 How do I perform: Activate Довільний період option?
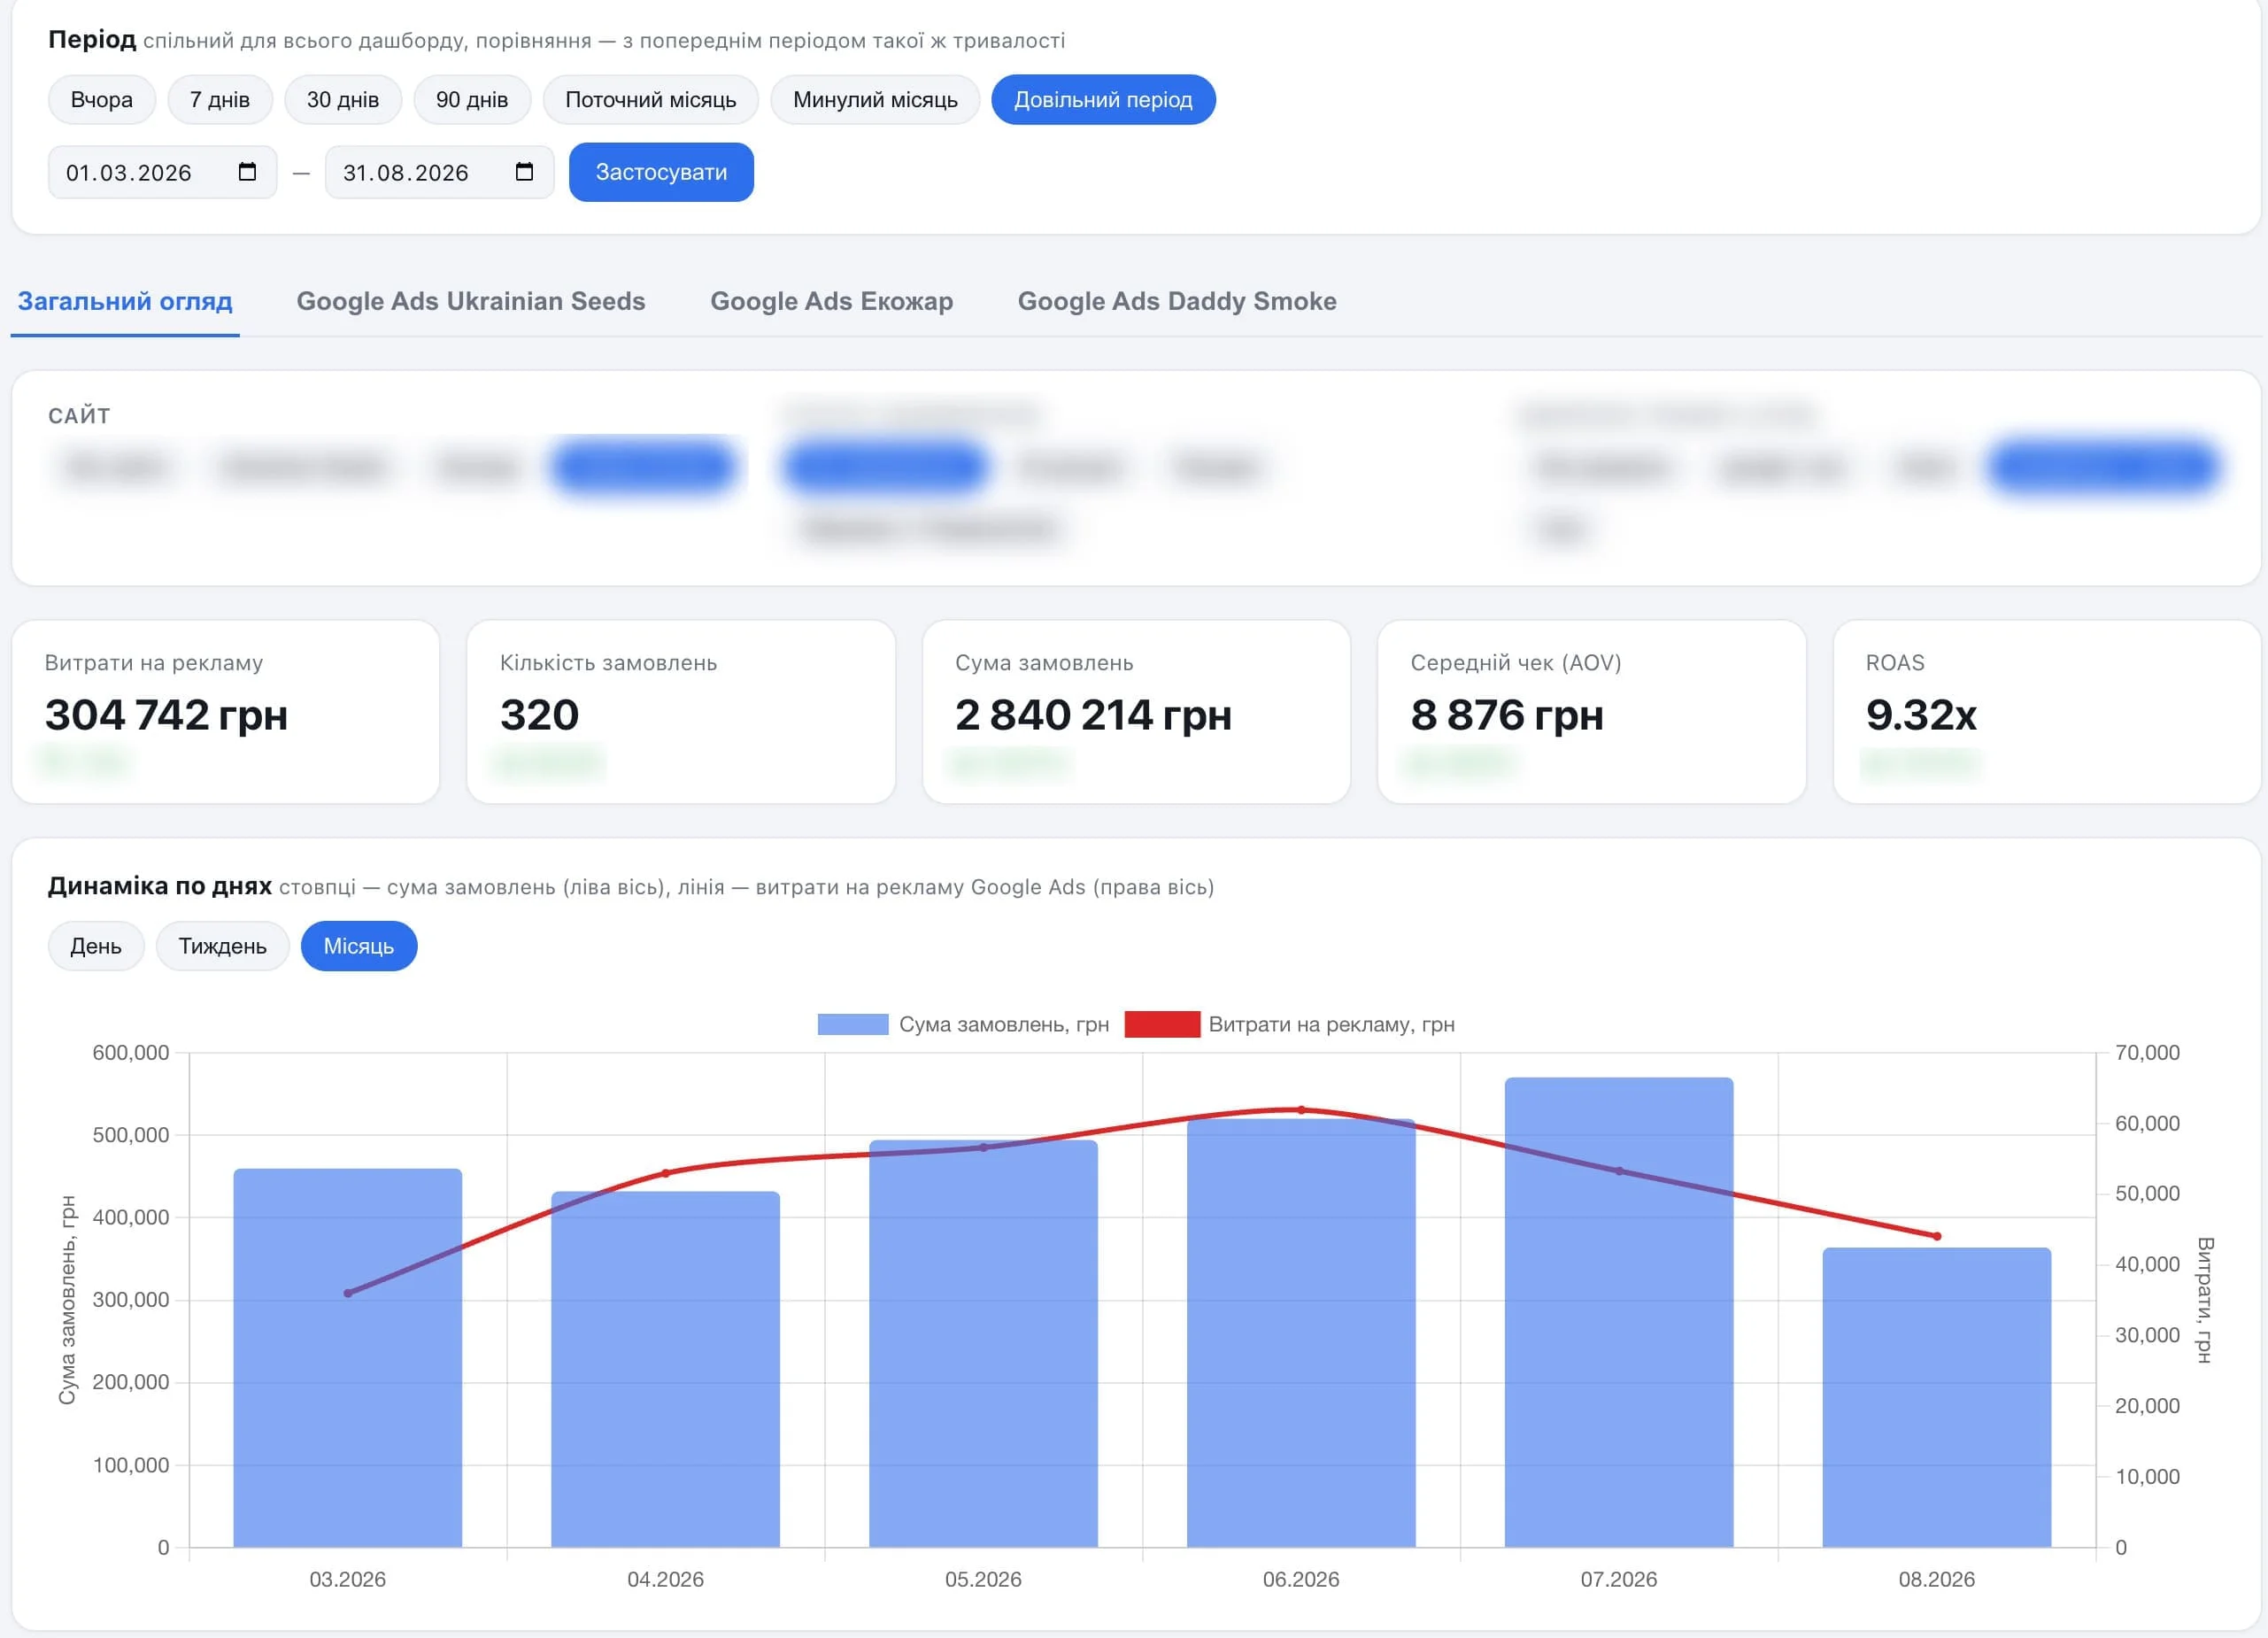coord(1103,100)
